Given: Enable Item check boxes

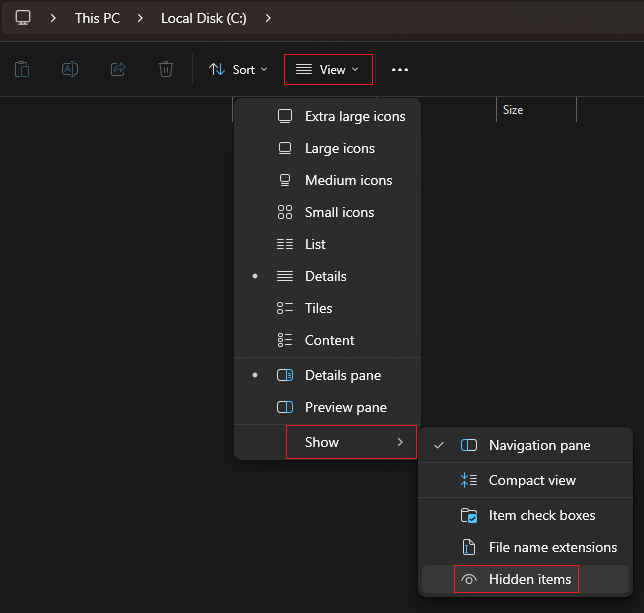Looking at the screenshot, I should tap(541, 515).
